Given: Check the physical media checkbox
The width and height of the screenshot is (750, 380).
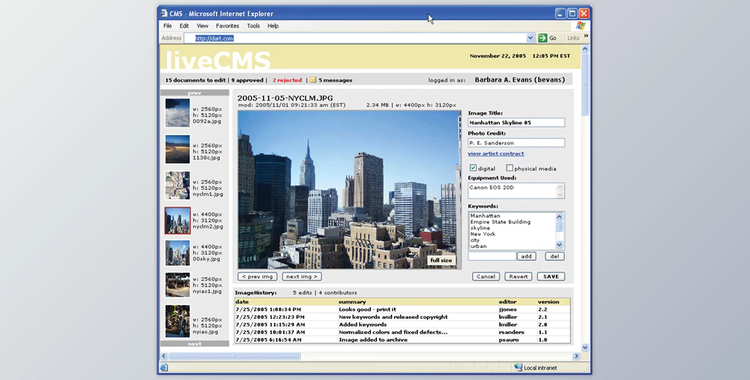Looking at the screenshot, I should coord(509,168).
